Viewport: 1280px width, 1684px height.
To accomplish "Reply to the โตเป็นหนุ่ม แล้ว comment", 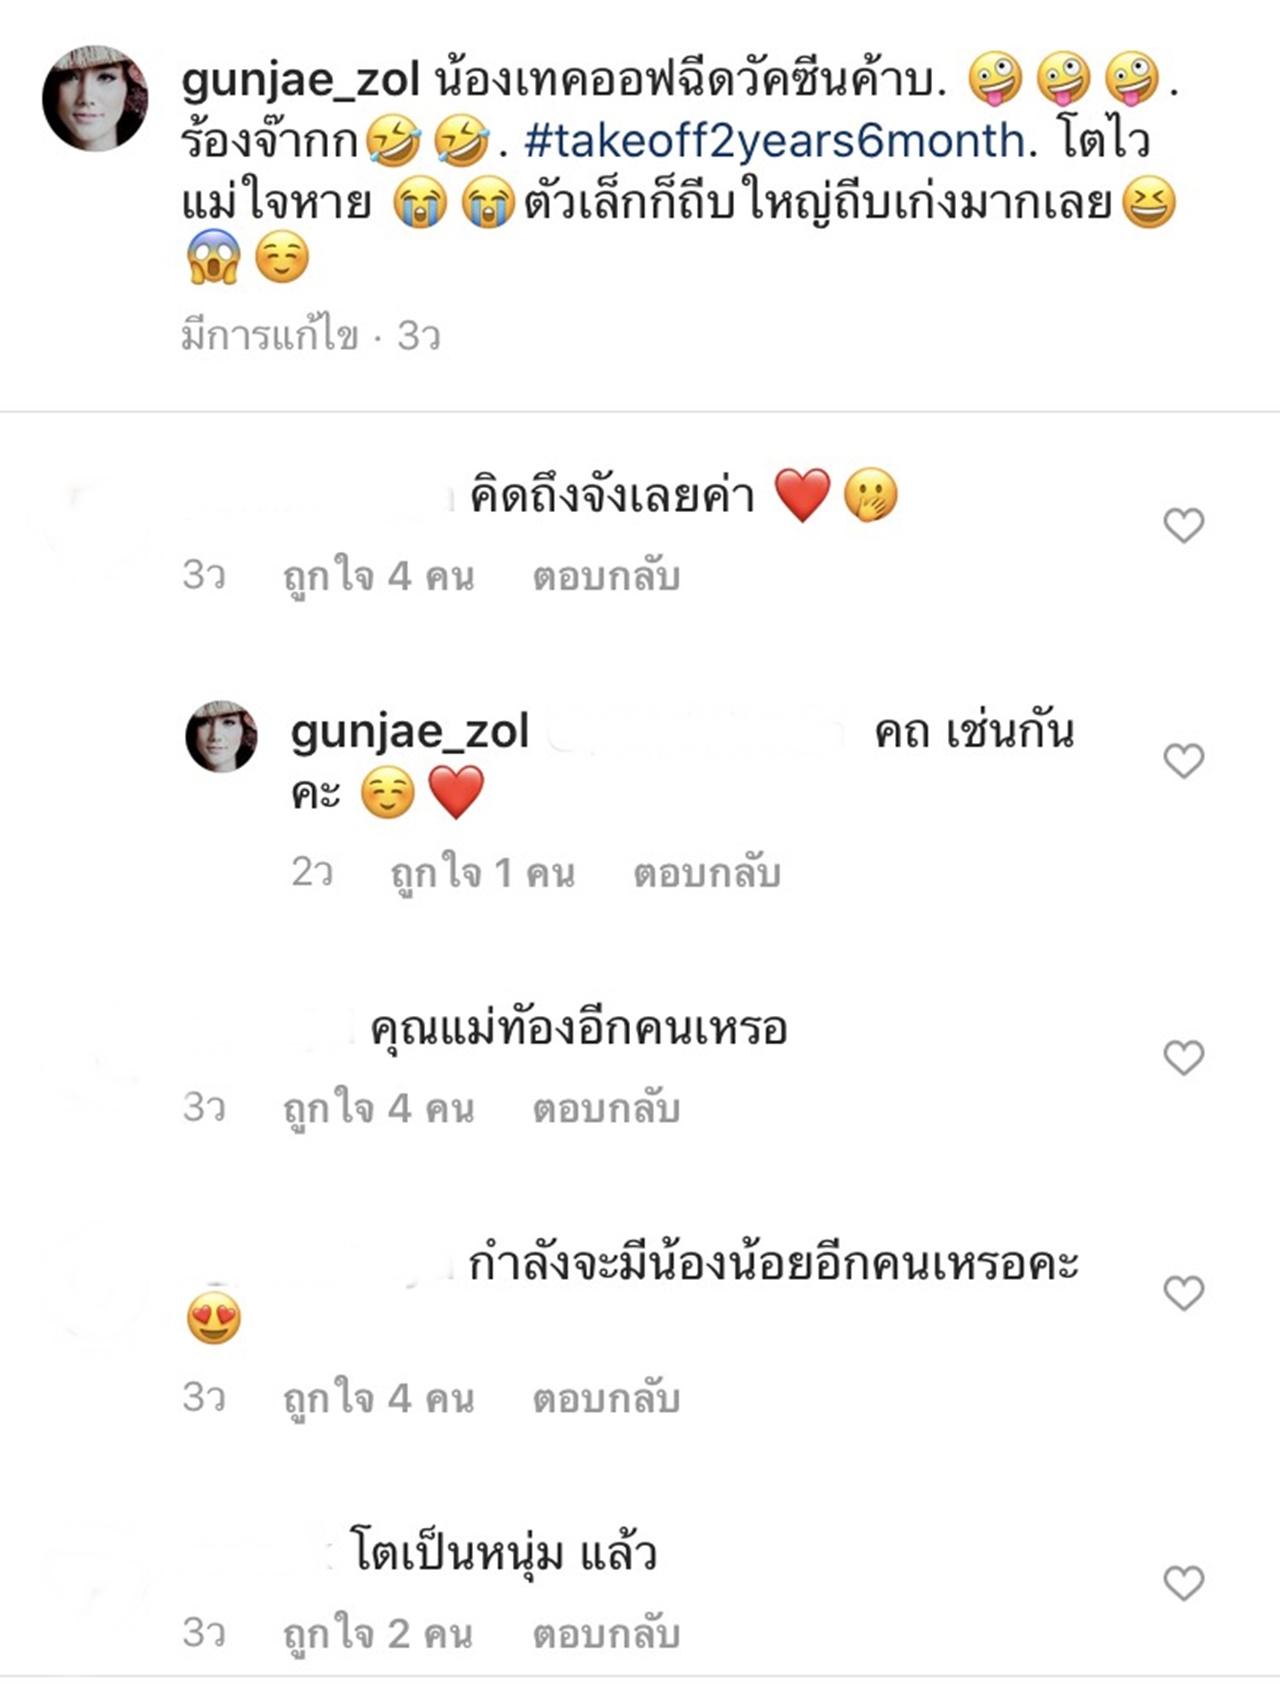I will (x=606, y=1634).
